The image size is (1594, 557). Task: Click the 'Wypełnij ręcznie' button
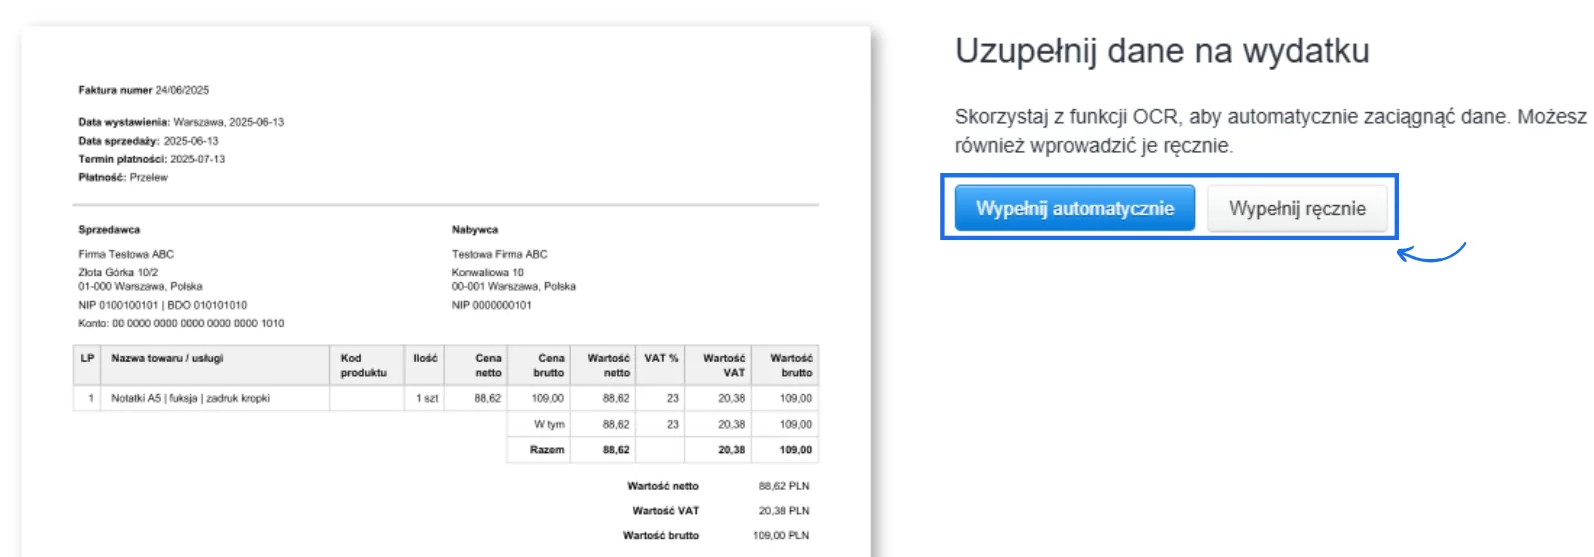[x=1297, y=208]
